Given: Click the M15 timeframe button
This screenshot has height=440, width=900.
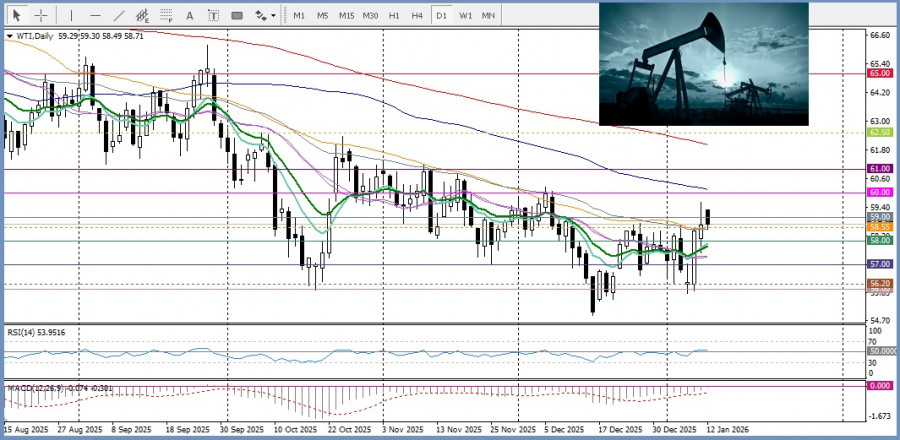Looking at the screenshot, I should (x=346, y=15).
